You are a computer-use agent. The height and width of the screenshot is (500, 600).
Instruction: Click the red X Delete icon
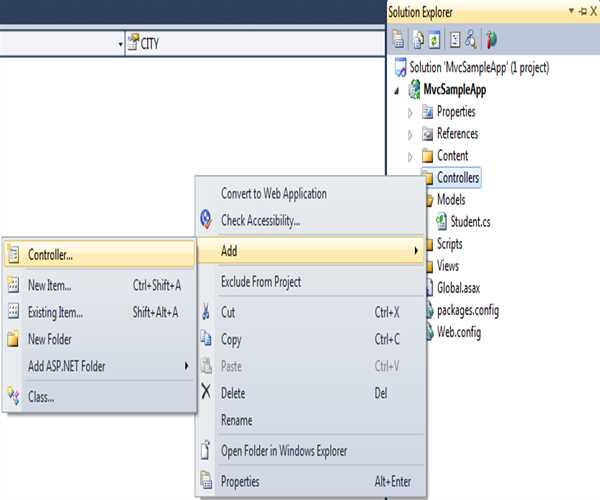pos(206,393)
